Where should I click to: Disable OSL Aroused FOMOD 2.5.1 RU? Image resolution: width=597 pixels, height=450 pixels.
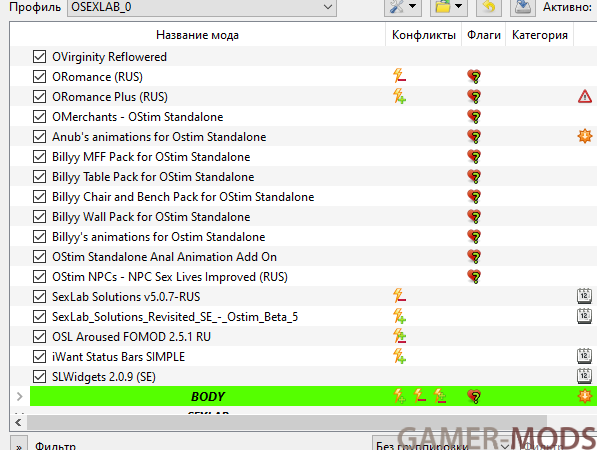[40, 337]
